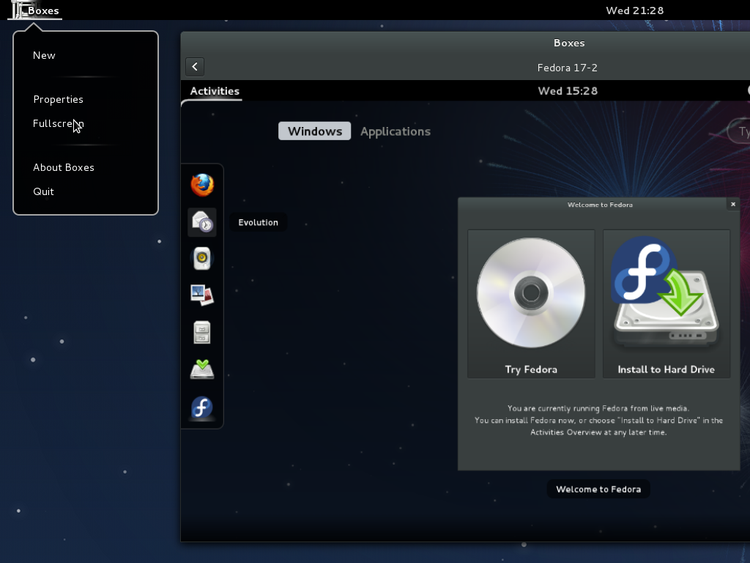
Task: Close the Welcome to Fedora dialog
Action: [x=733, y=204]
